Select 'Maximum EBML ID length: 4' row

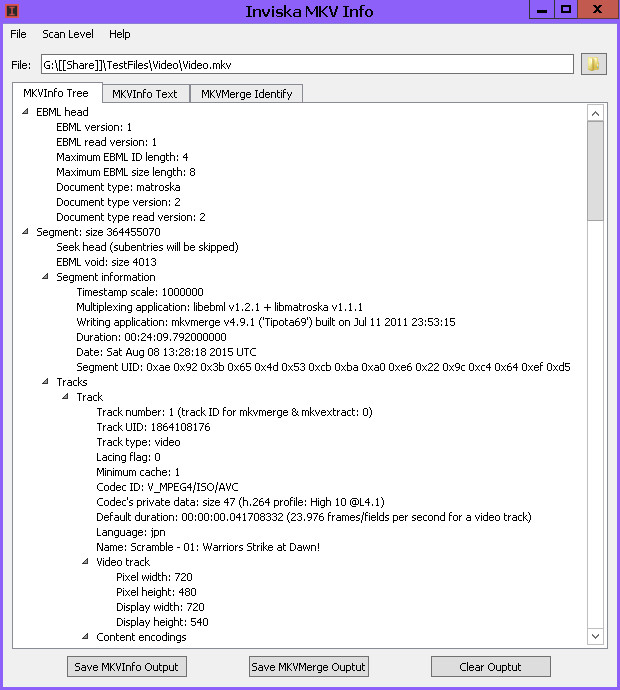tap(122, 157)
